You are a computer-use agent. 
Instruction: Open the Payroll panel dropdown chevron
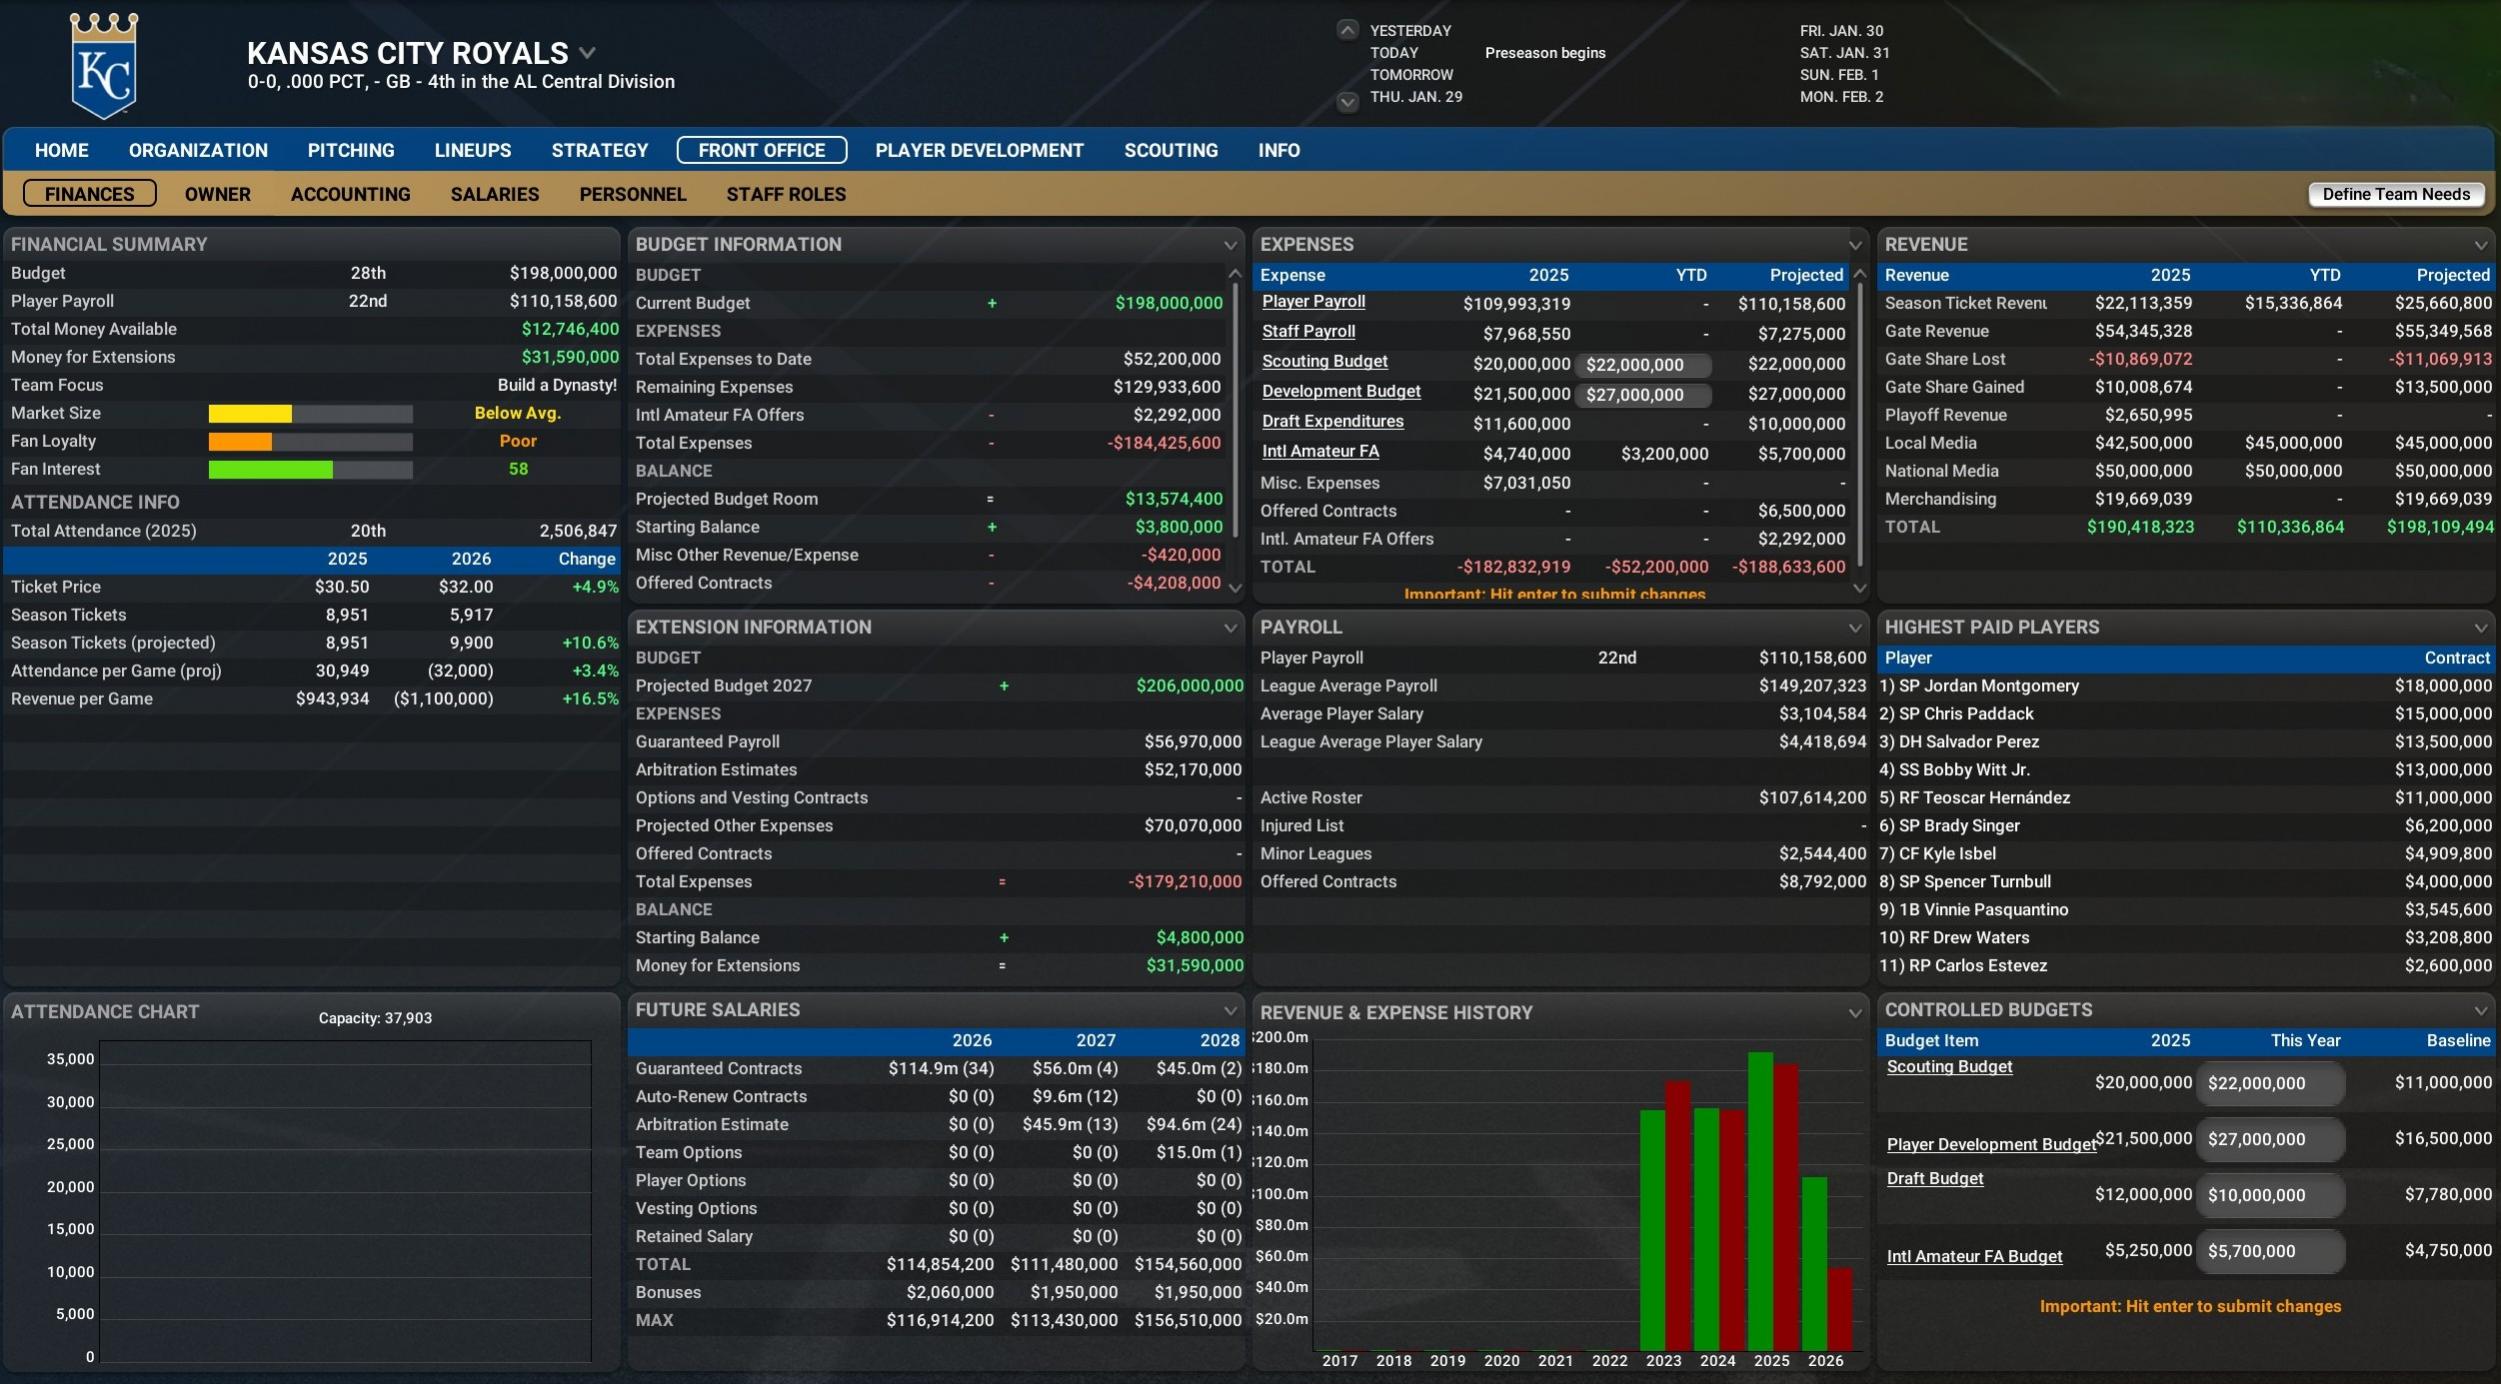click(x=1855, y=628)
